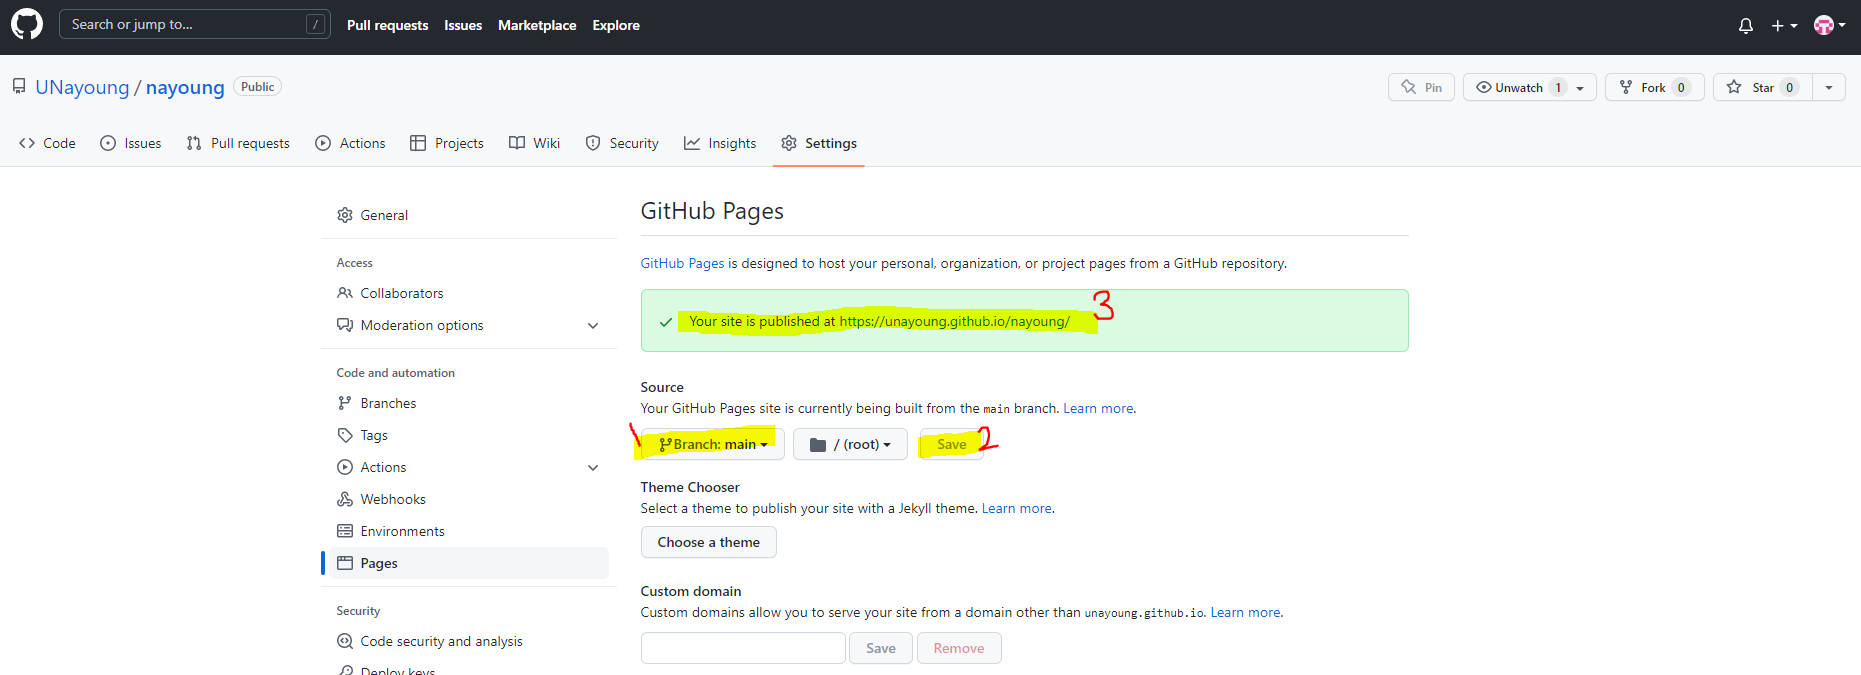Open the notifications bell
The width and height of the screenshot is (1861, 675).
point(1746,26)
